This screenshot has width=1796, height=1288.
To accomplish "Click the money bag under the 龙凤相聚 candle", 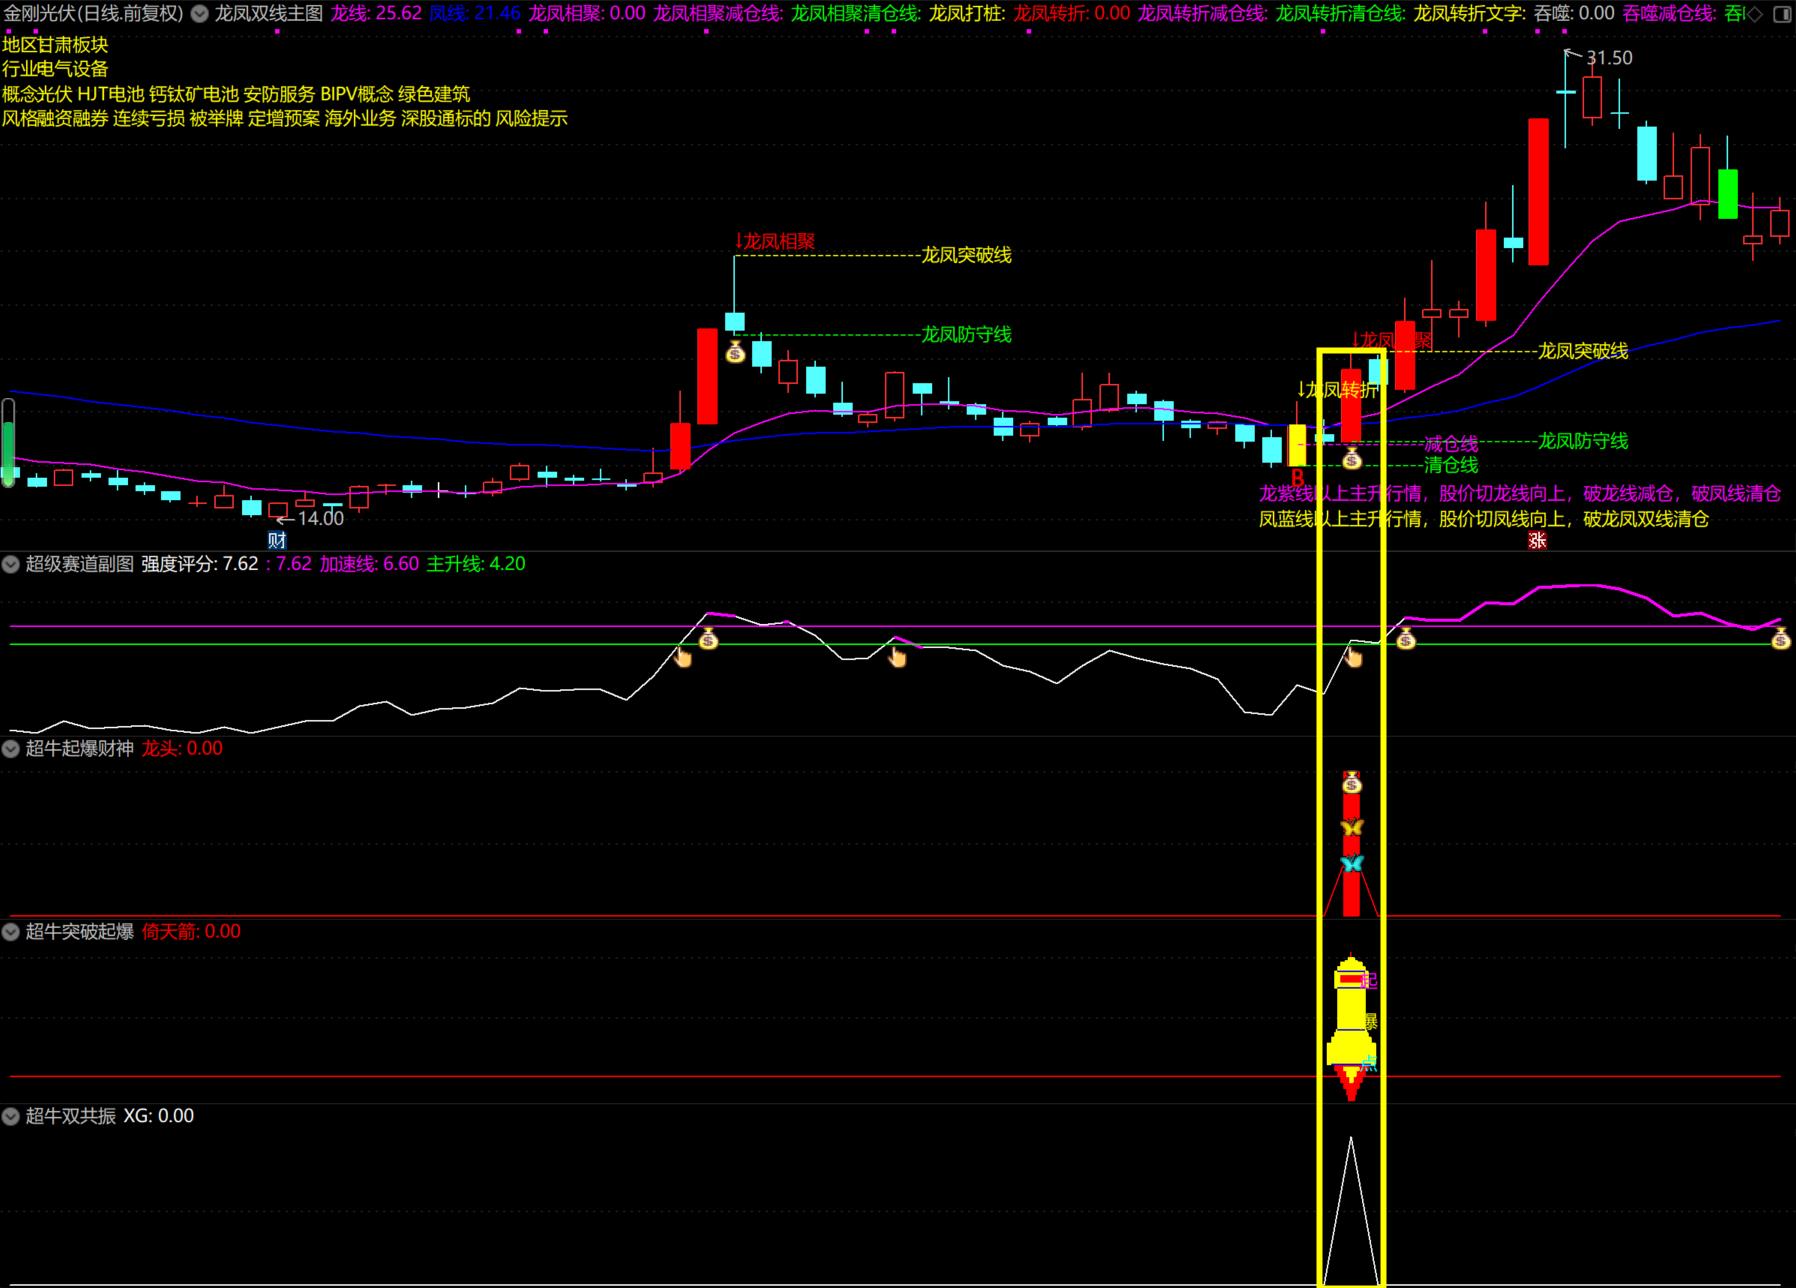I will pyautogui.click(x=735, y=351).
